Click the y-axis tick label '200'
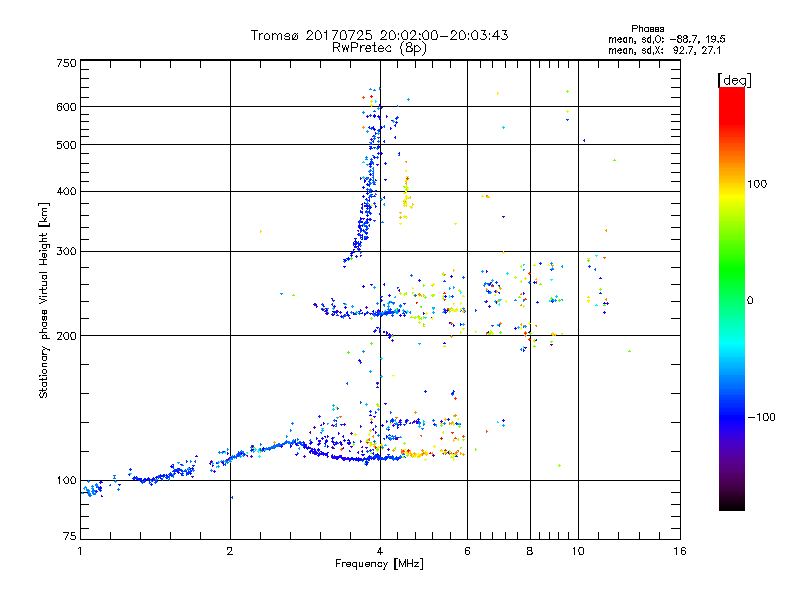 click(x=66, y=336)
